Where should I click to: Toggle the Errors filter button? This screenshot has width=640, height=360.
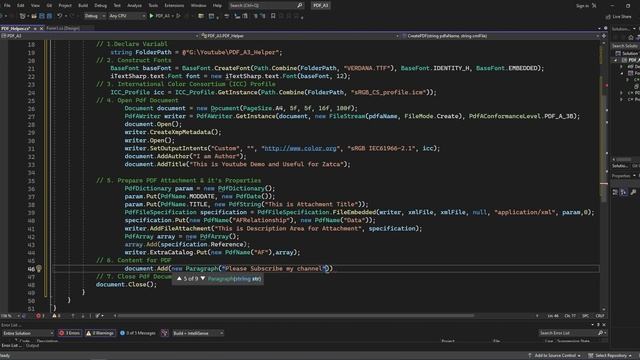69,333
